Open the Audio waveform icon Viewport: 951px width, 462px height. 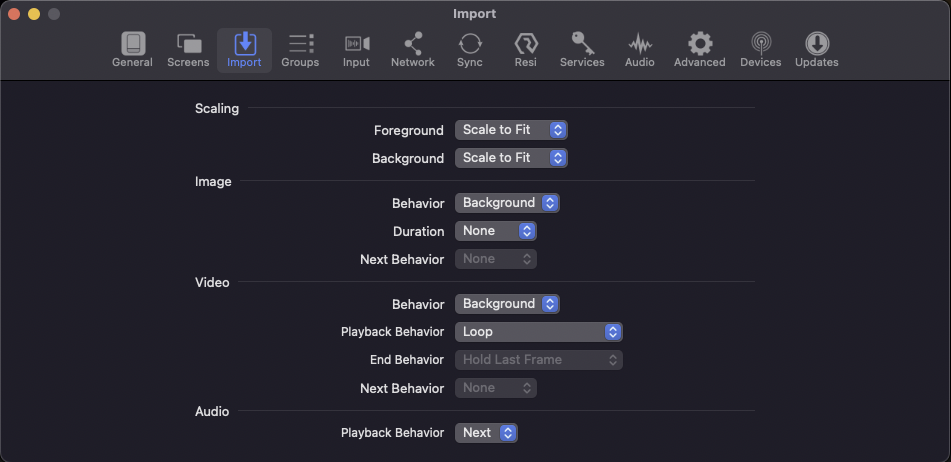click(x=640, y=44)
